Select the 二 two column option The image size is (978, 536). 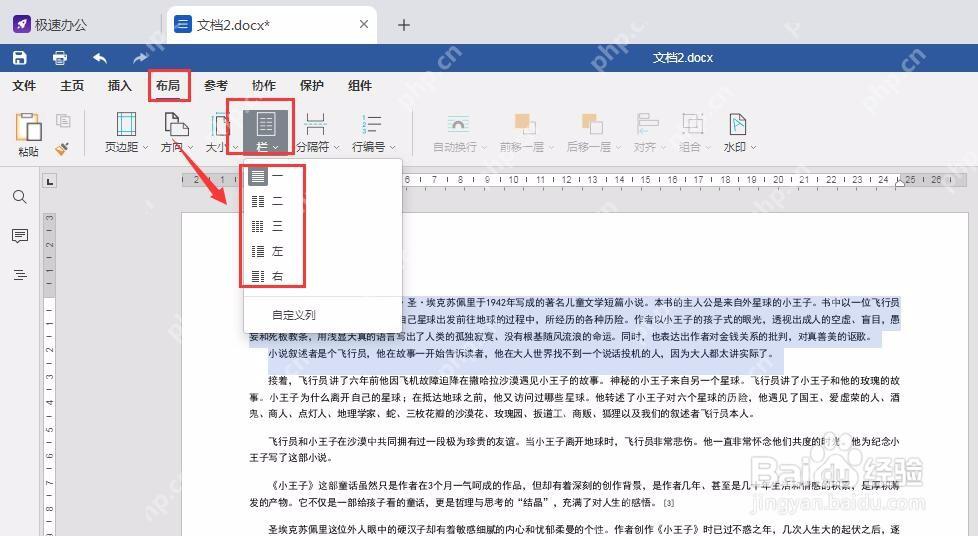click(322, 201)
